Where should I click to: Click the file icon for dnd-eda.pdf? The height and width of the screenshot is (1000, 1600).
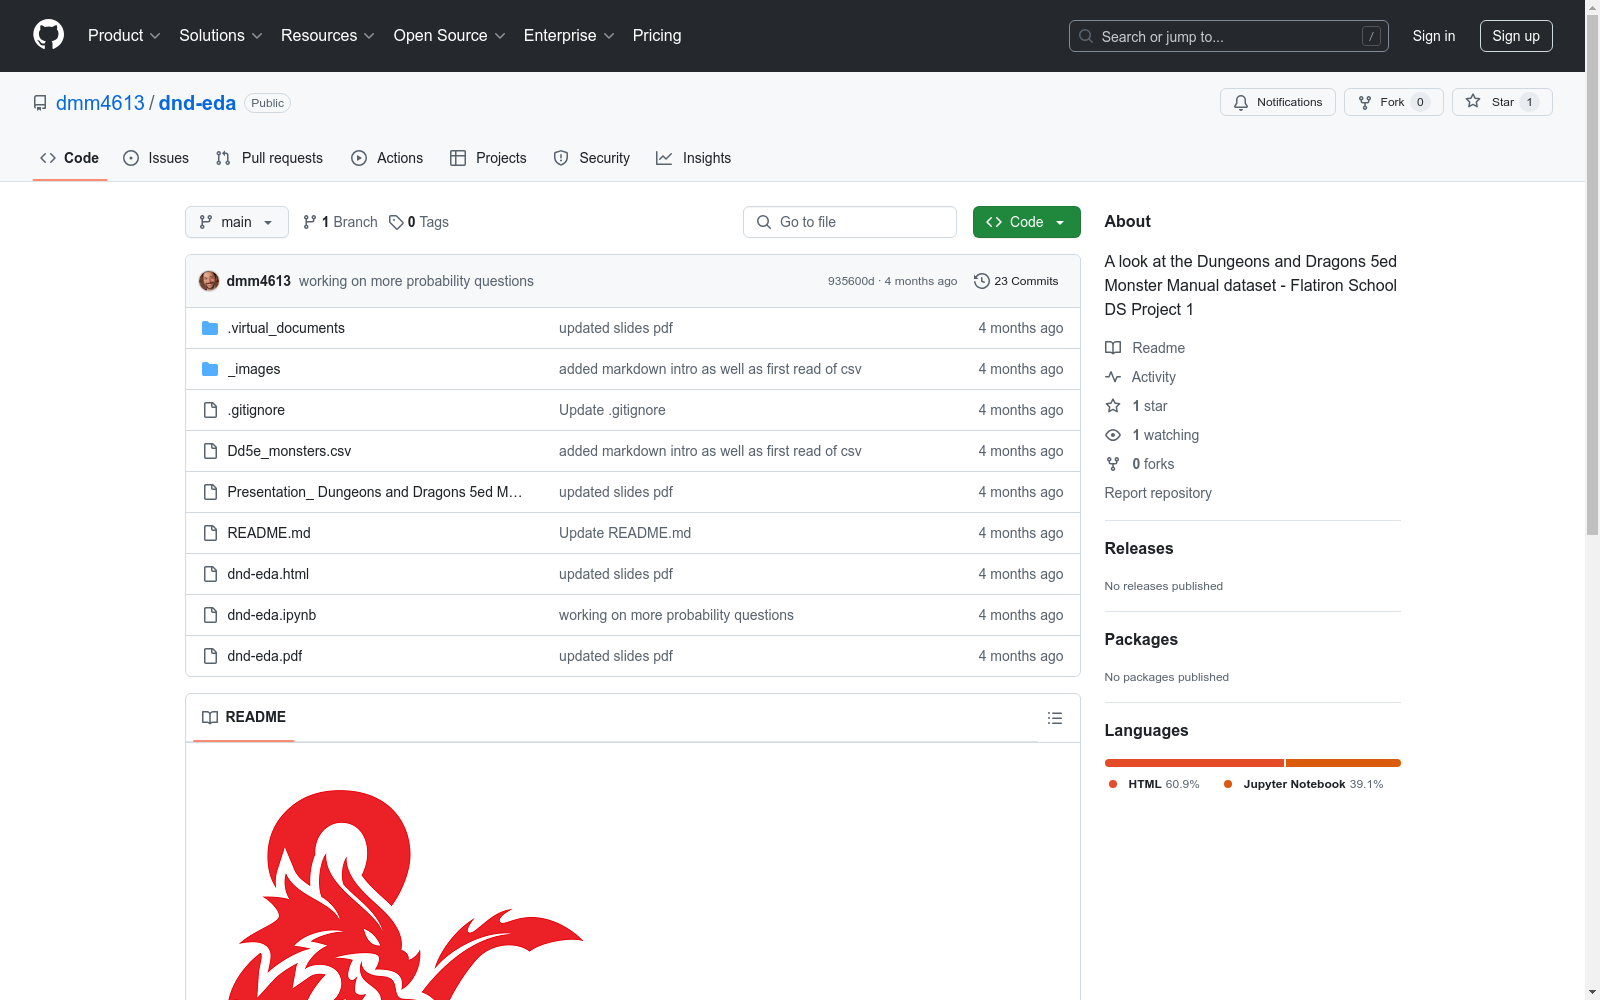coord(210,656)
